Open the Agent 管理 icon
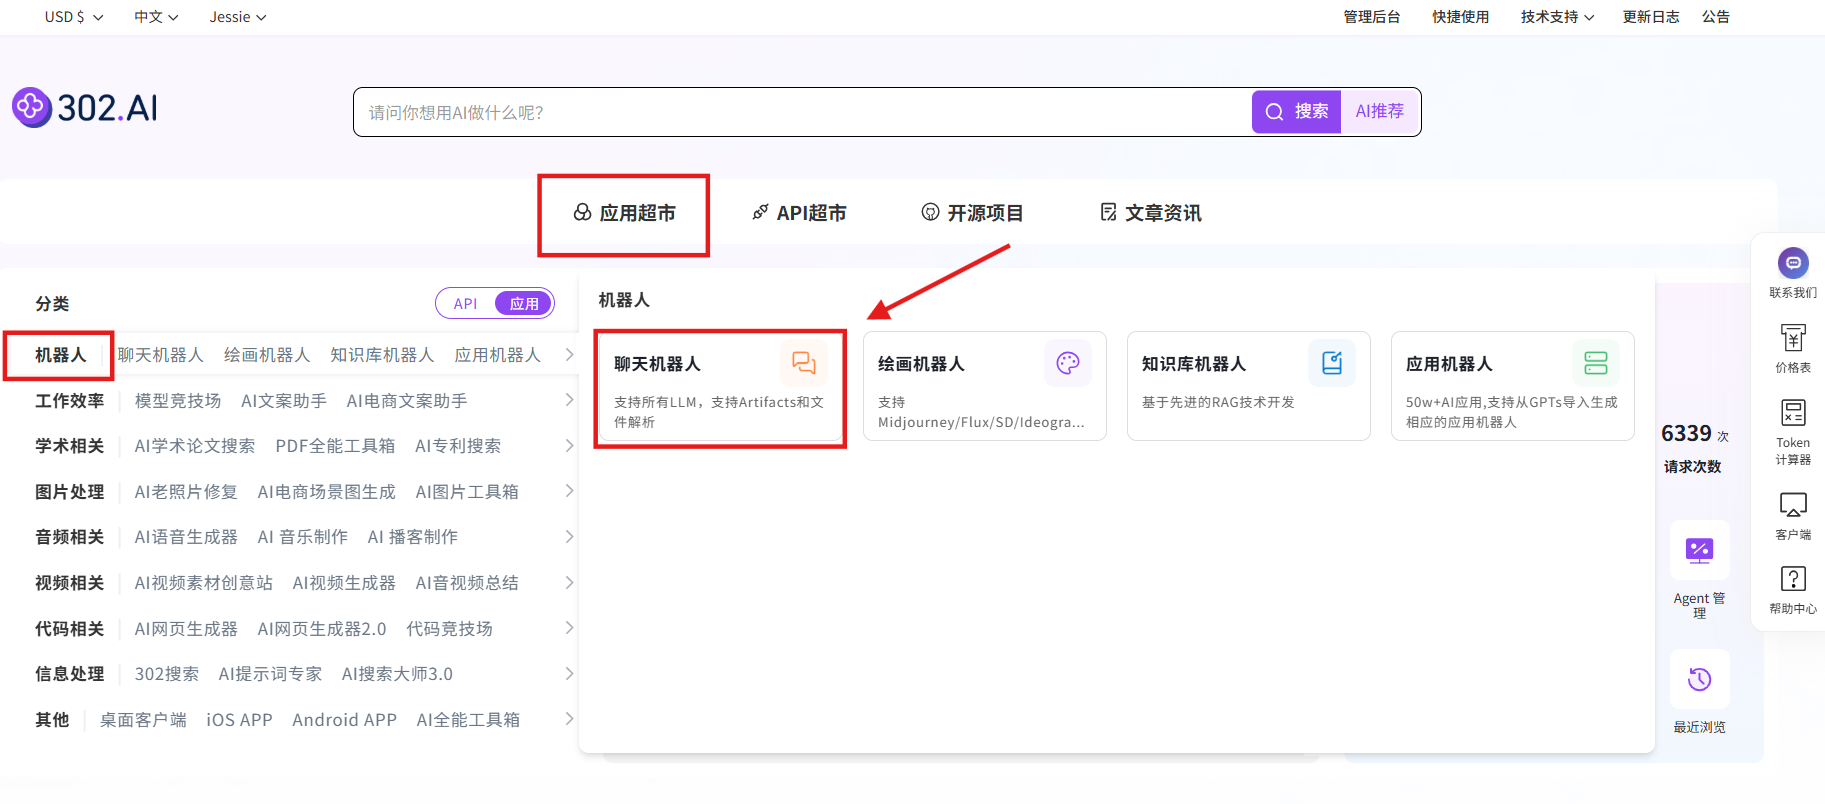The width and height of the screenshot is (1825, 804). [x=1699, y=550]
